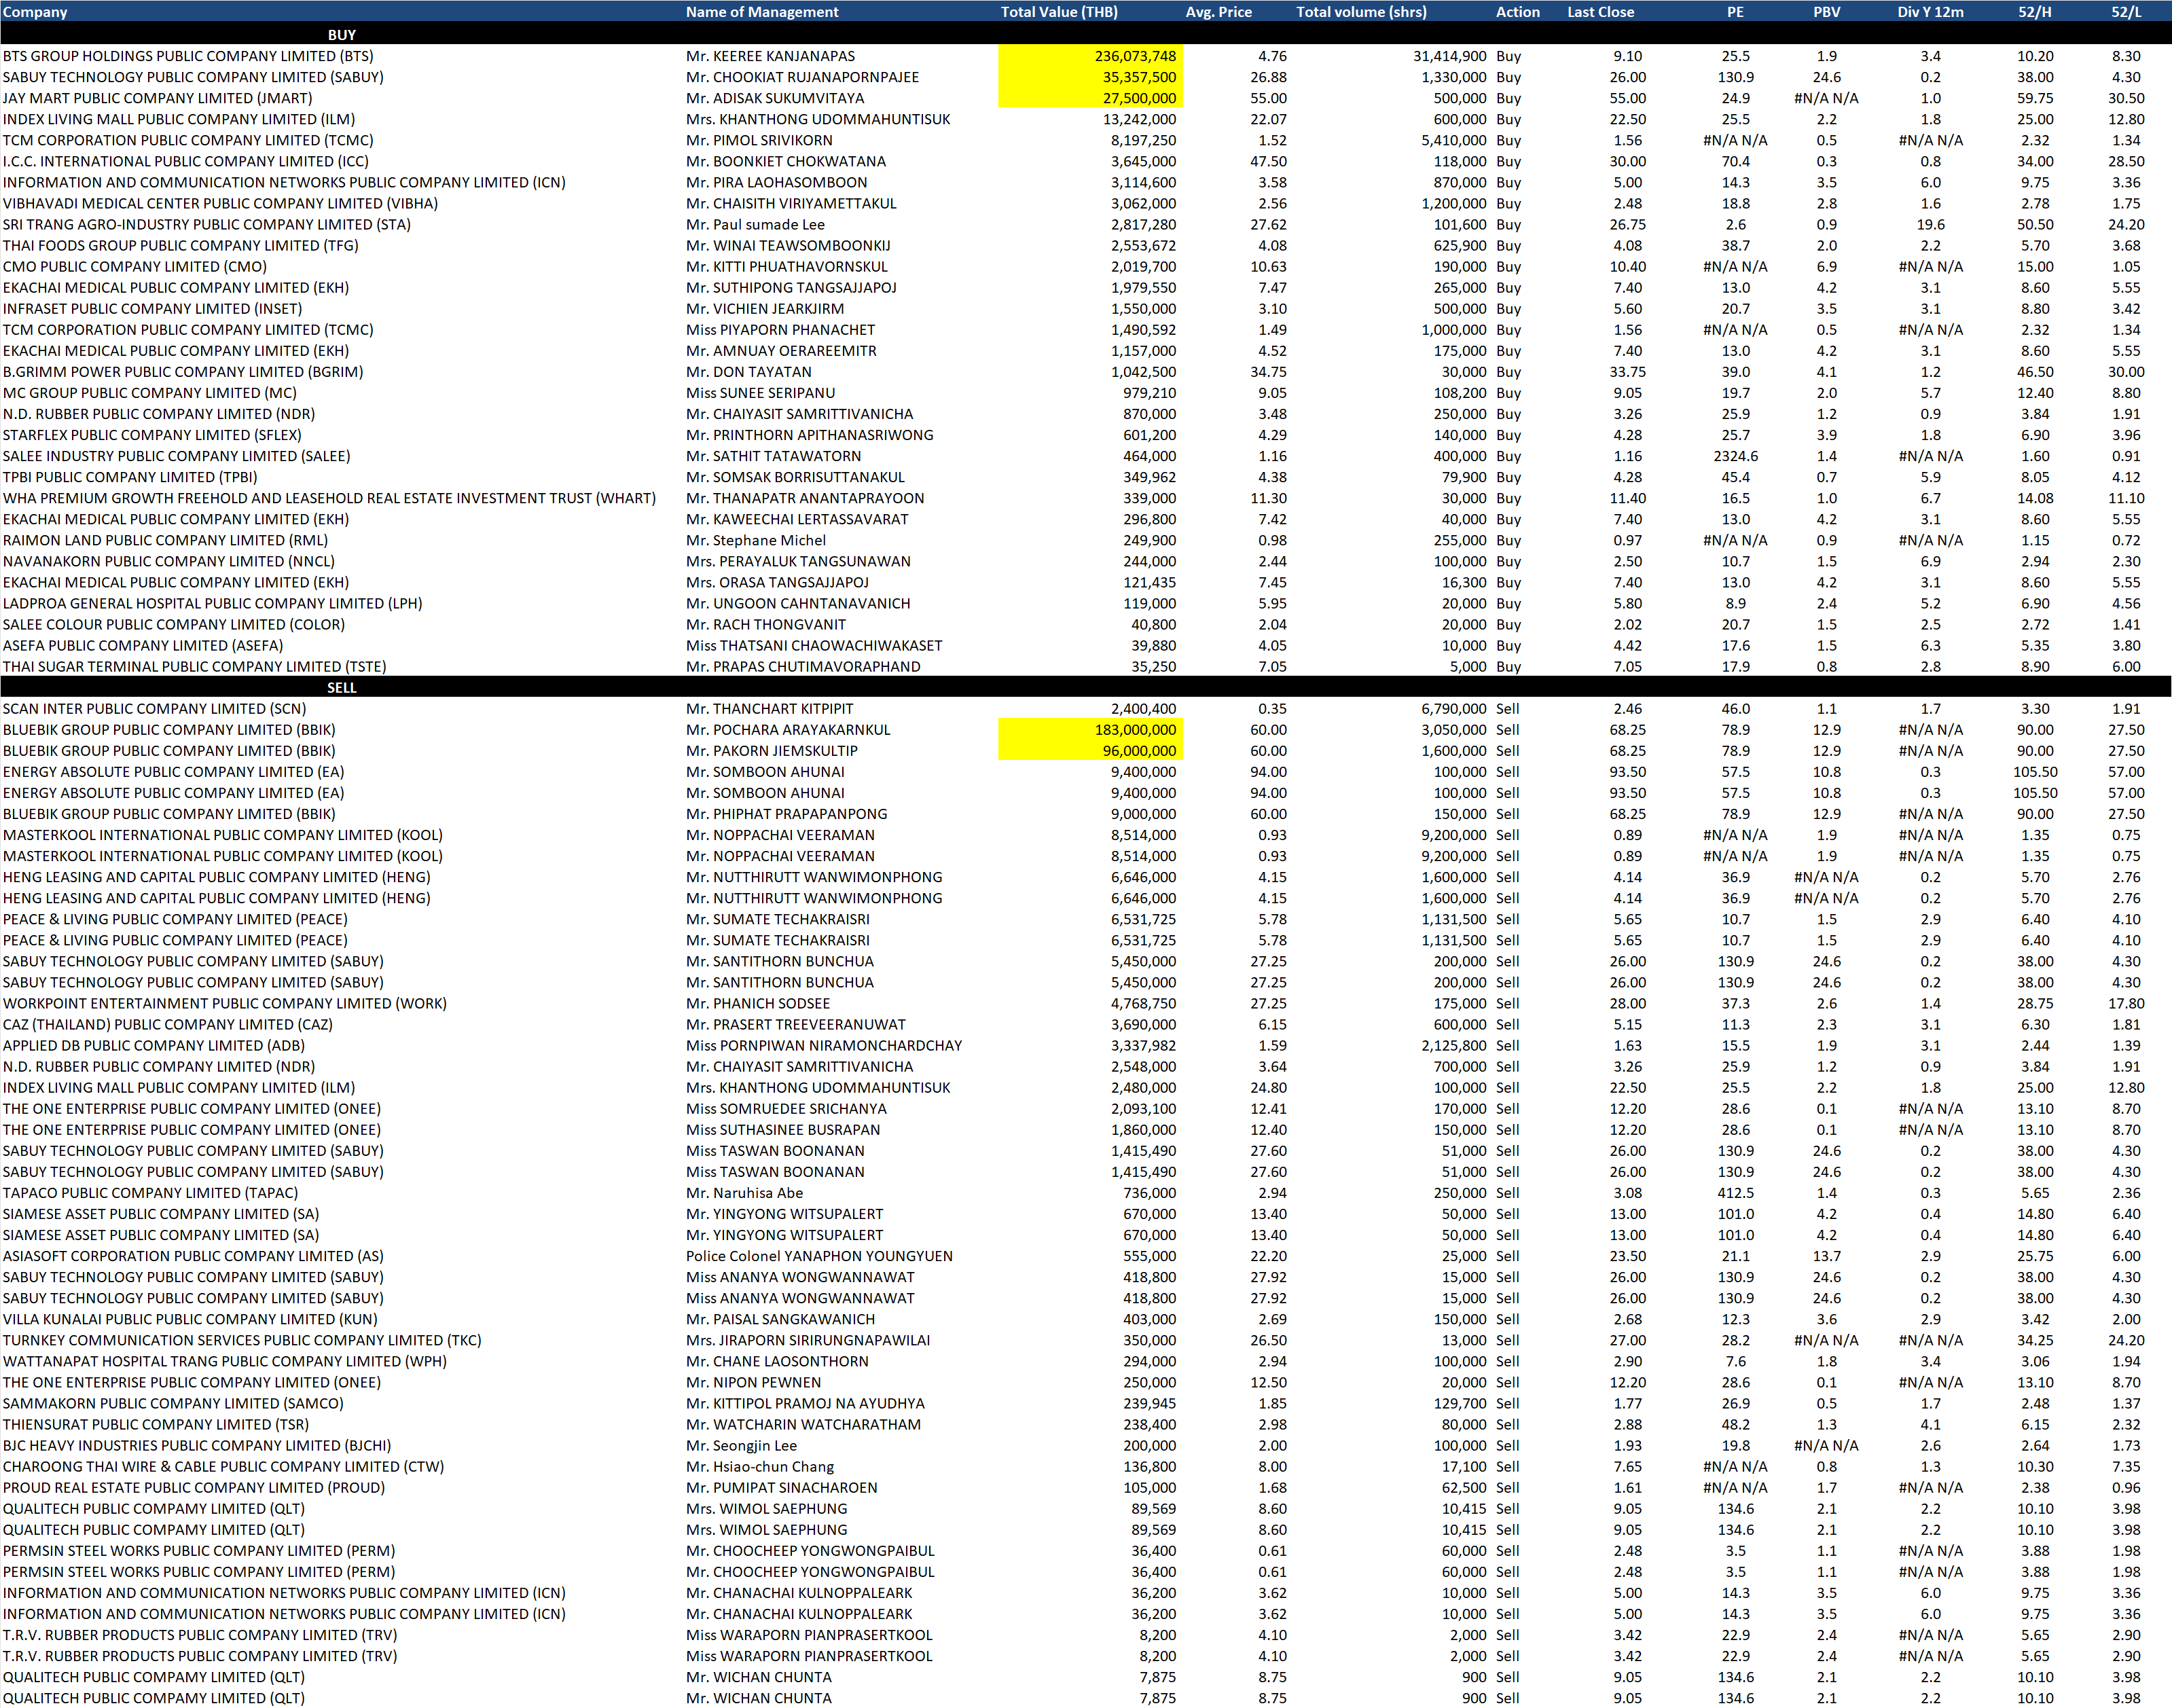
Task: Click VILLA KUNALAI company cell
Action: [x=189, y=1319]
